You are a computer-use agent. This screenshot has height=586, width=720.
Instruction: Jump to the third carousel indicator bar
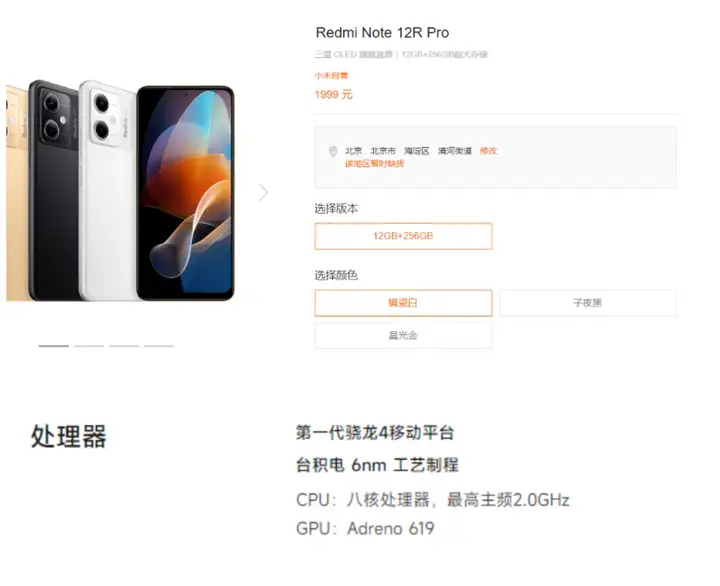[124, 346]
